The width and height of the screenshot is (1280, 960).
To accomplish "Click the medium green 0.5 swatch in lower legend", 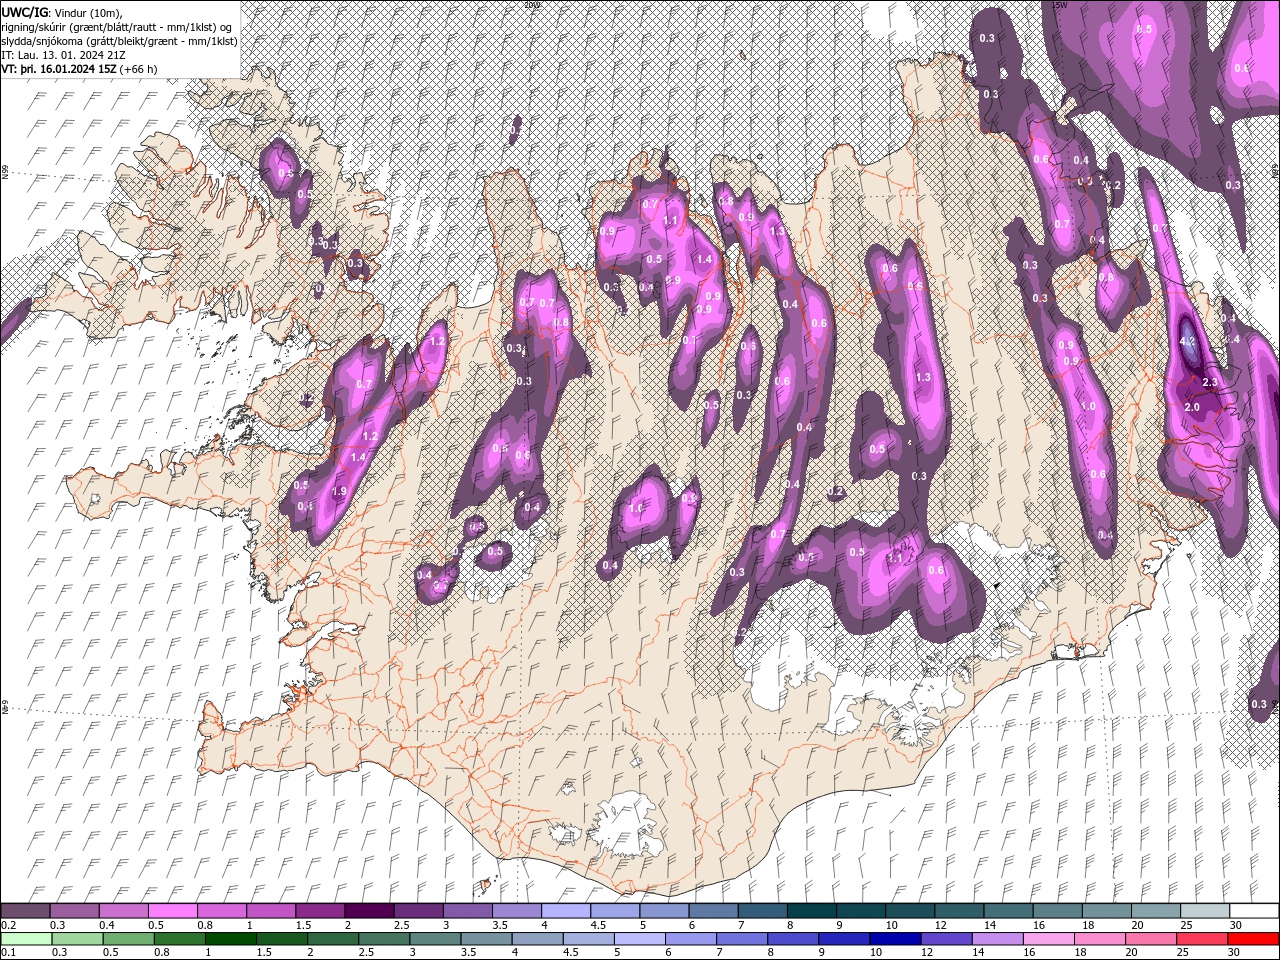I will point(129,939).
